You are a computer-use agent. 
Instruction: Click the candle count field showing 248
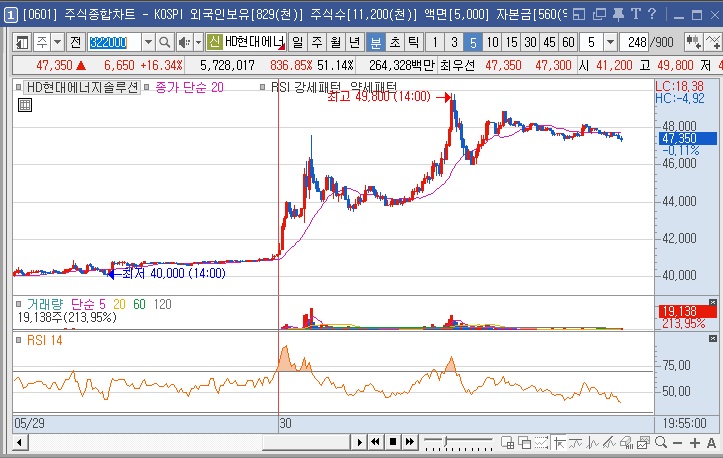click(634, 43)
